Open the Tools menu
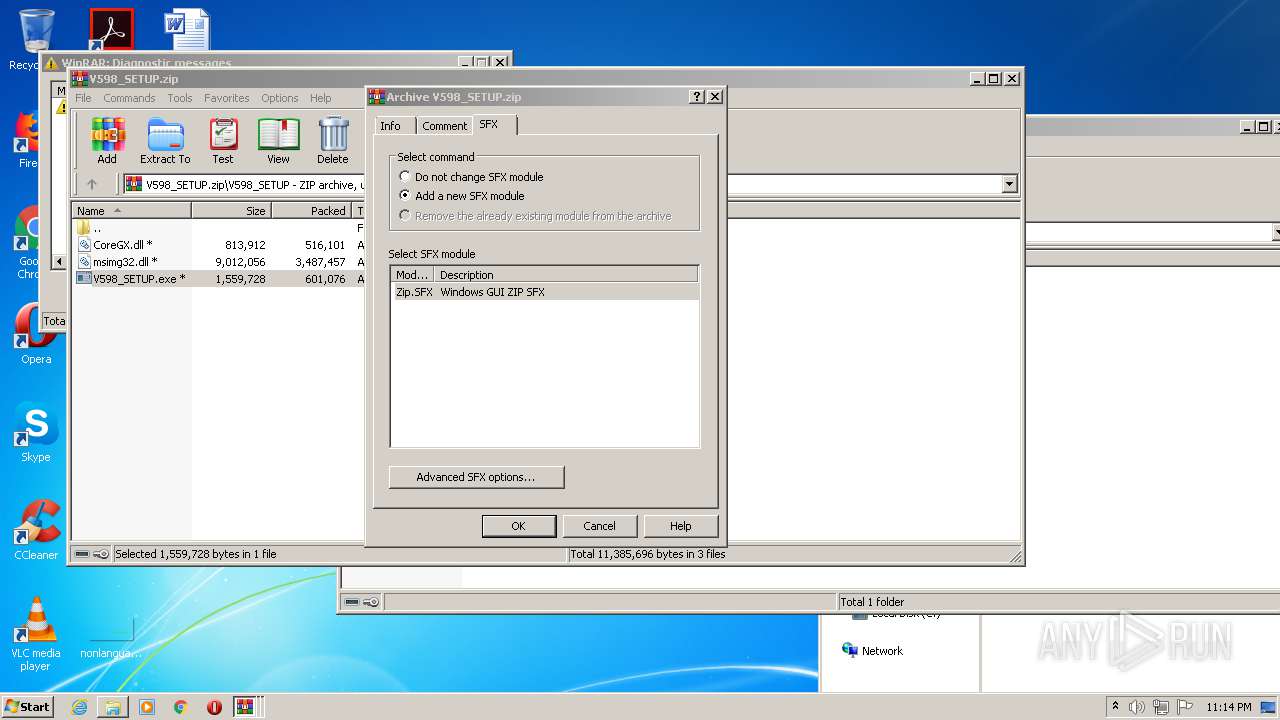Image resolution: width=1280 pixels, height=720 pixels. pyautogui.click(x=180, y=98)
